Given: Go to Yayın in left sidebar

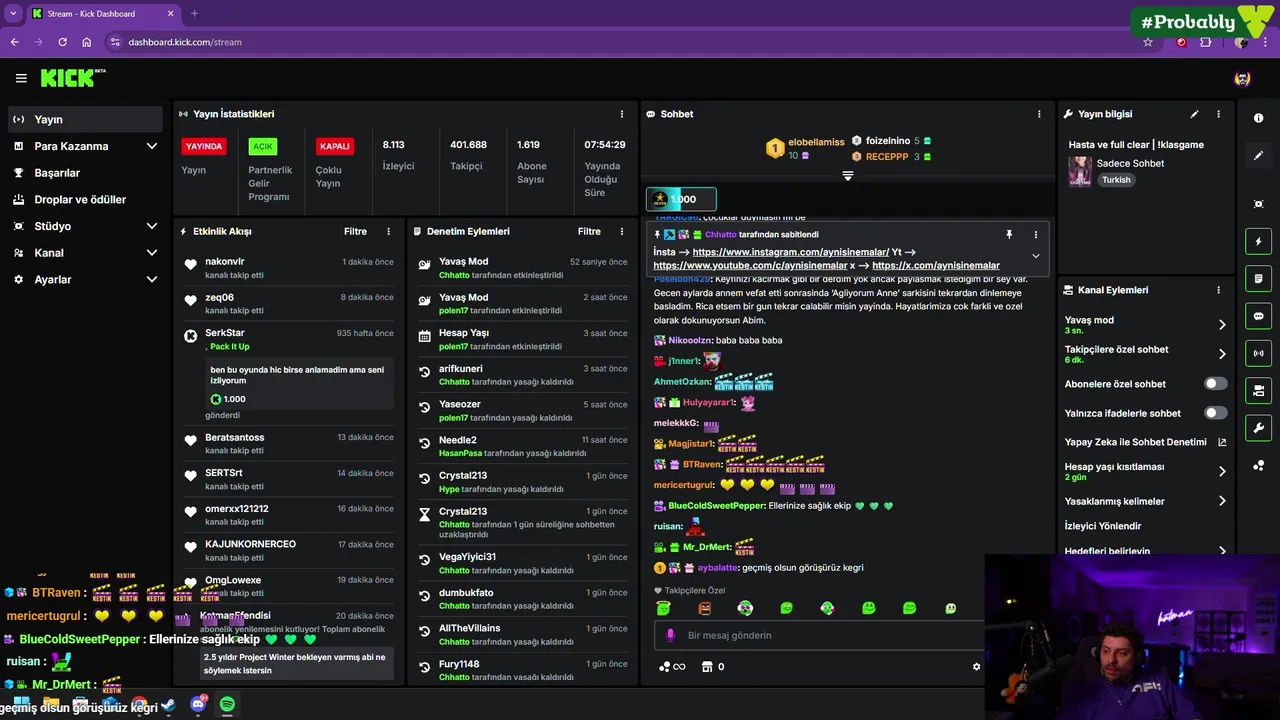Looking at the screenshot, I should coord(85,119).
